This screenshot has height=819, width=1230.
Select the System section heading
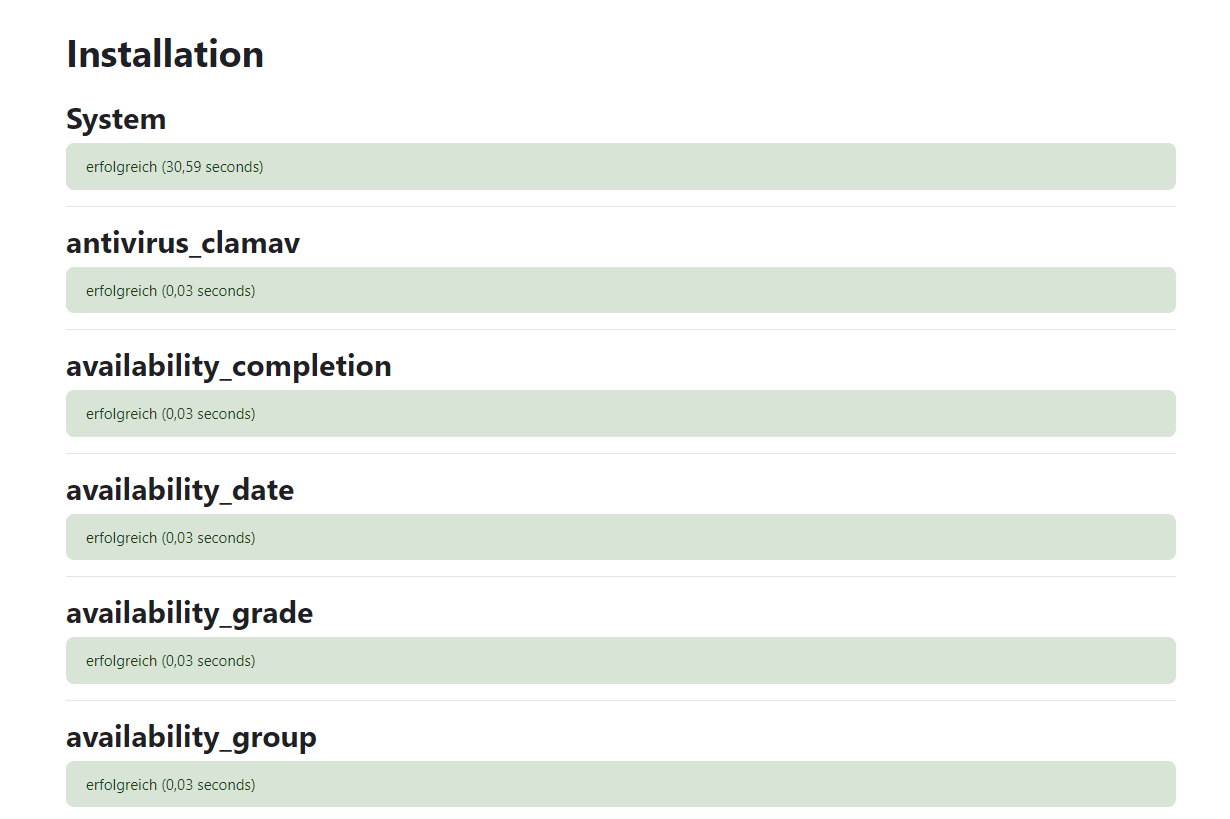[115, 118]
